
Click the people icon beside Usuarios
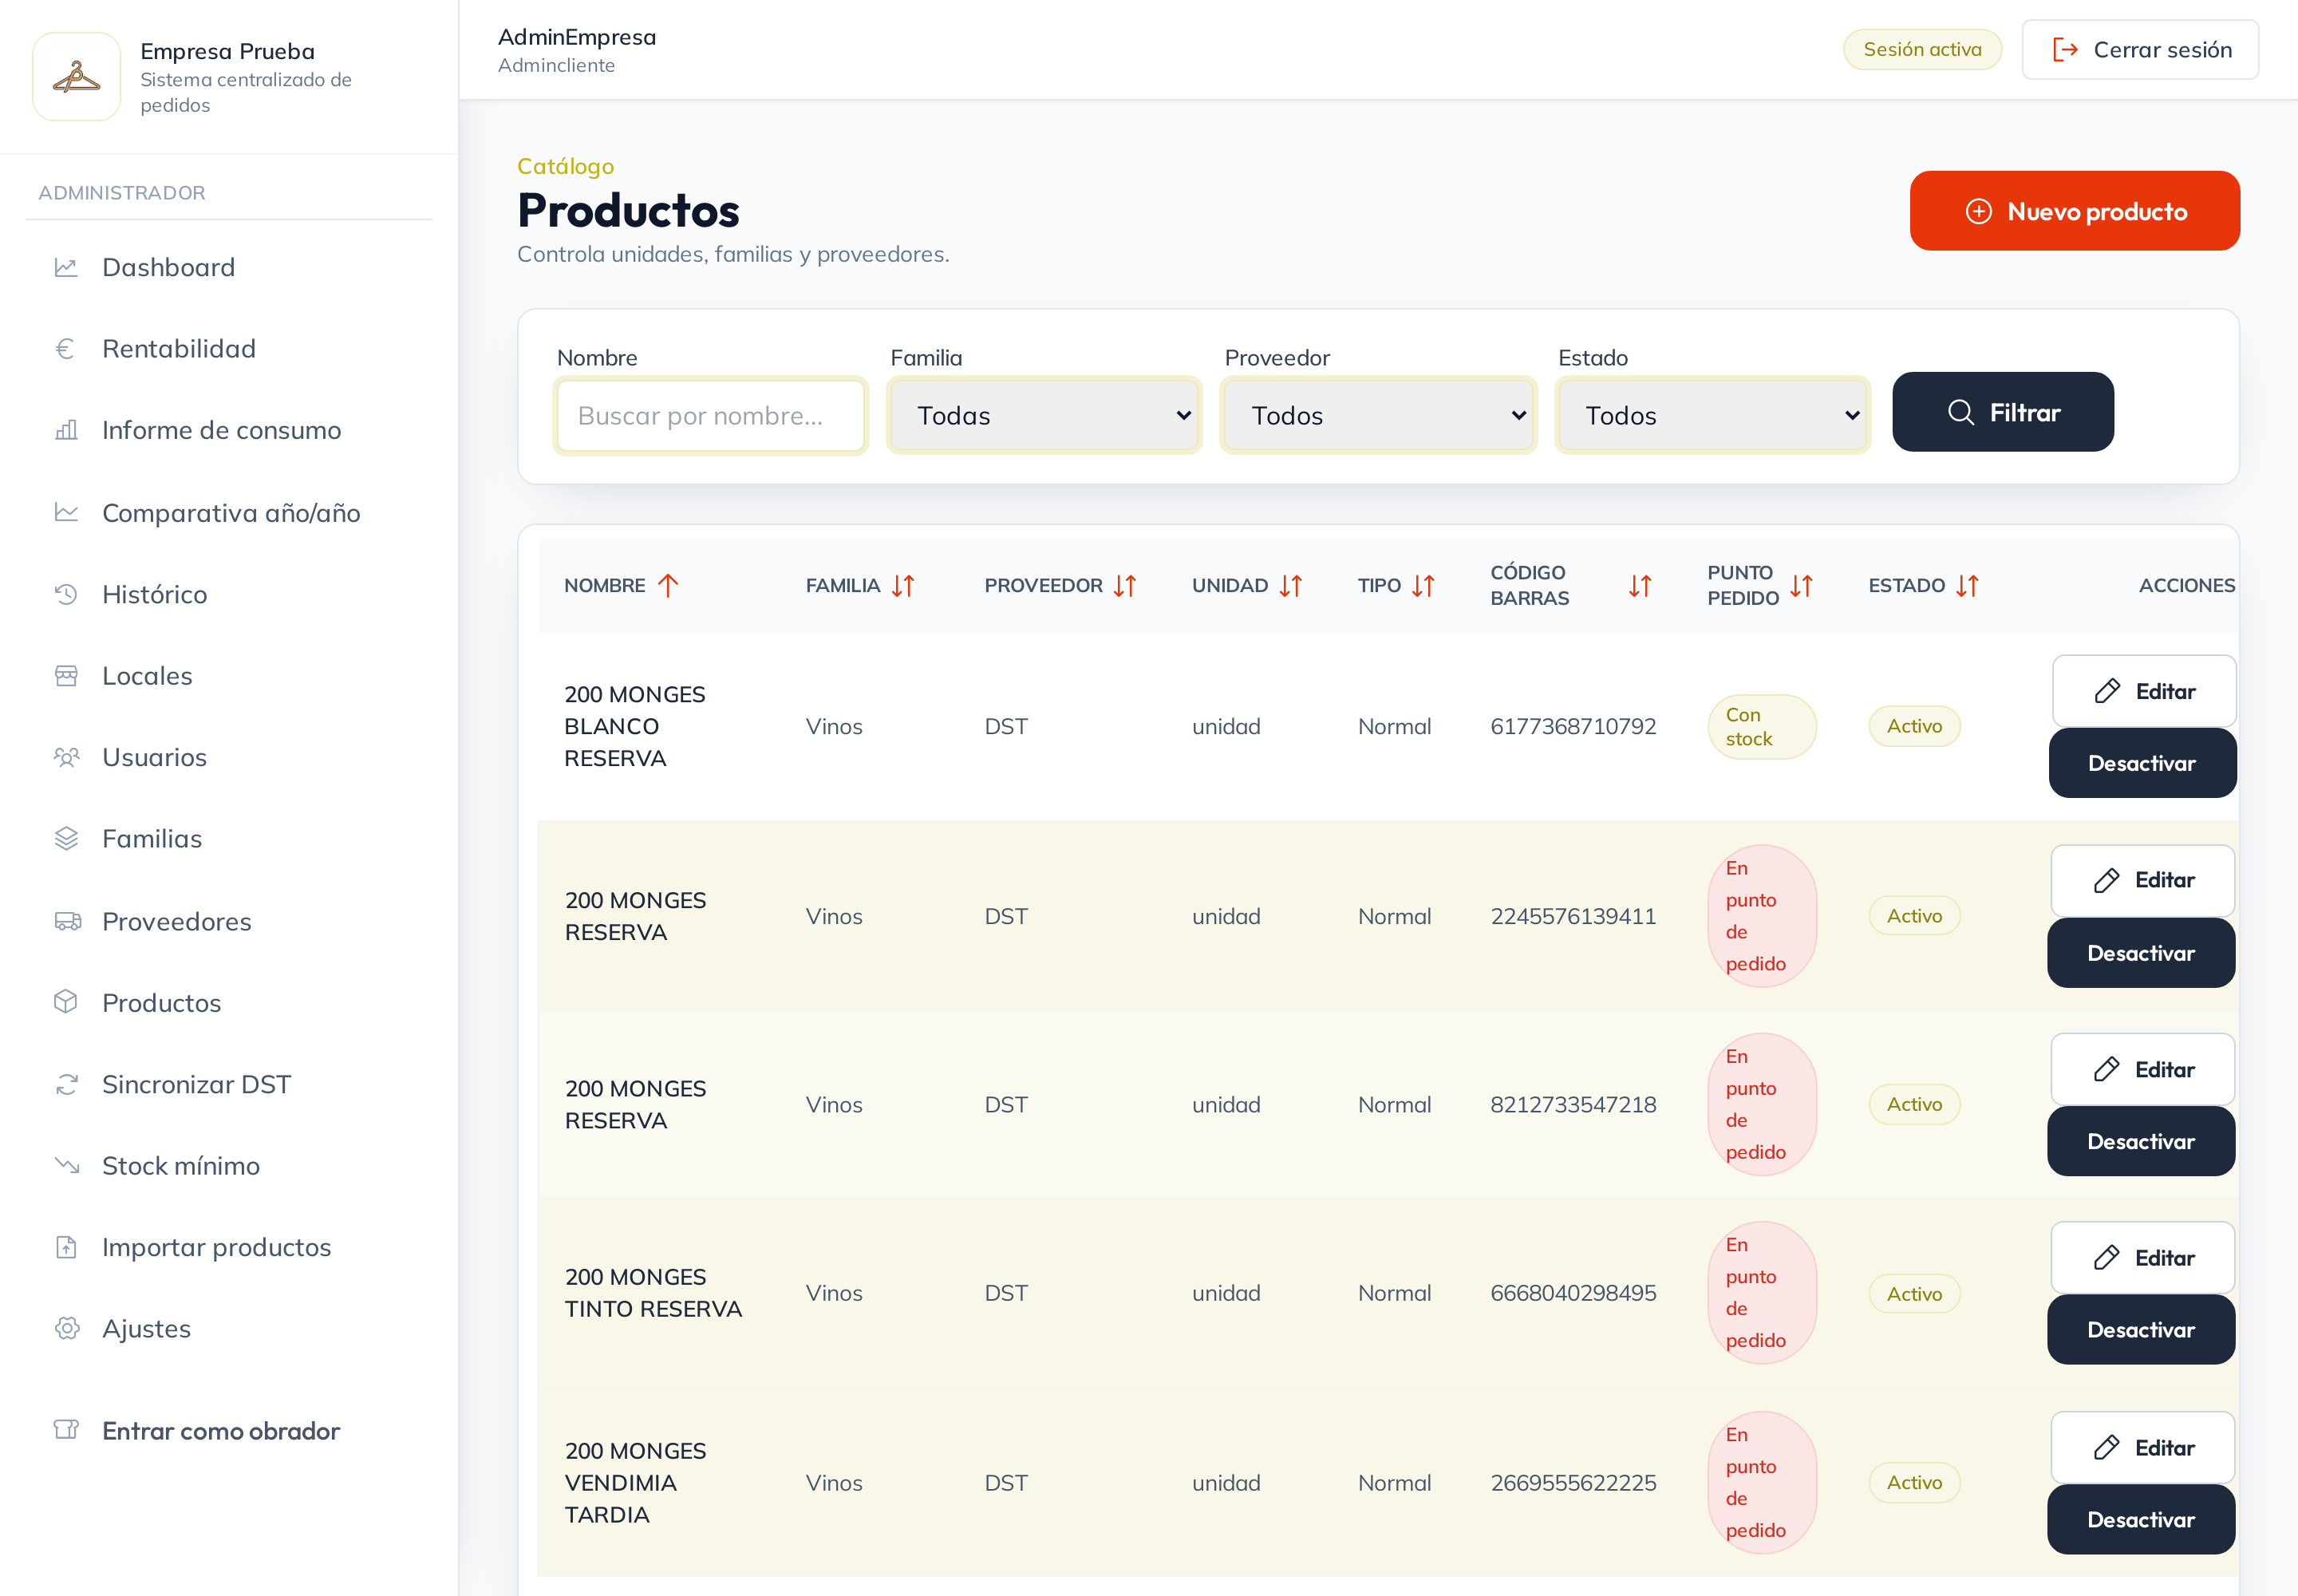coord(66,757)
